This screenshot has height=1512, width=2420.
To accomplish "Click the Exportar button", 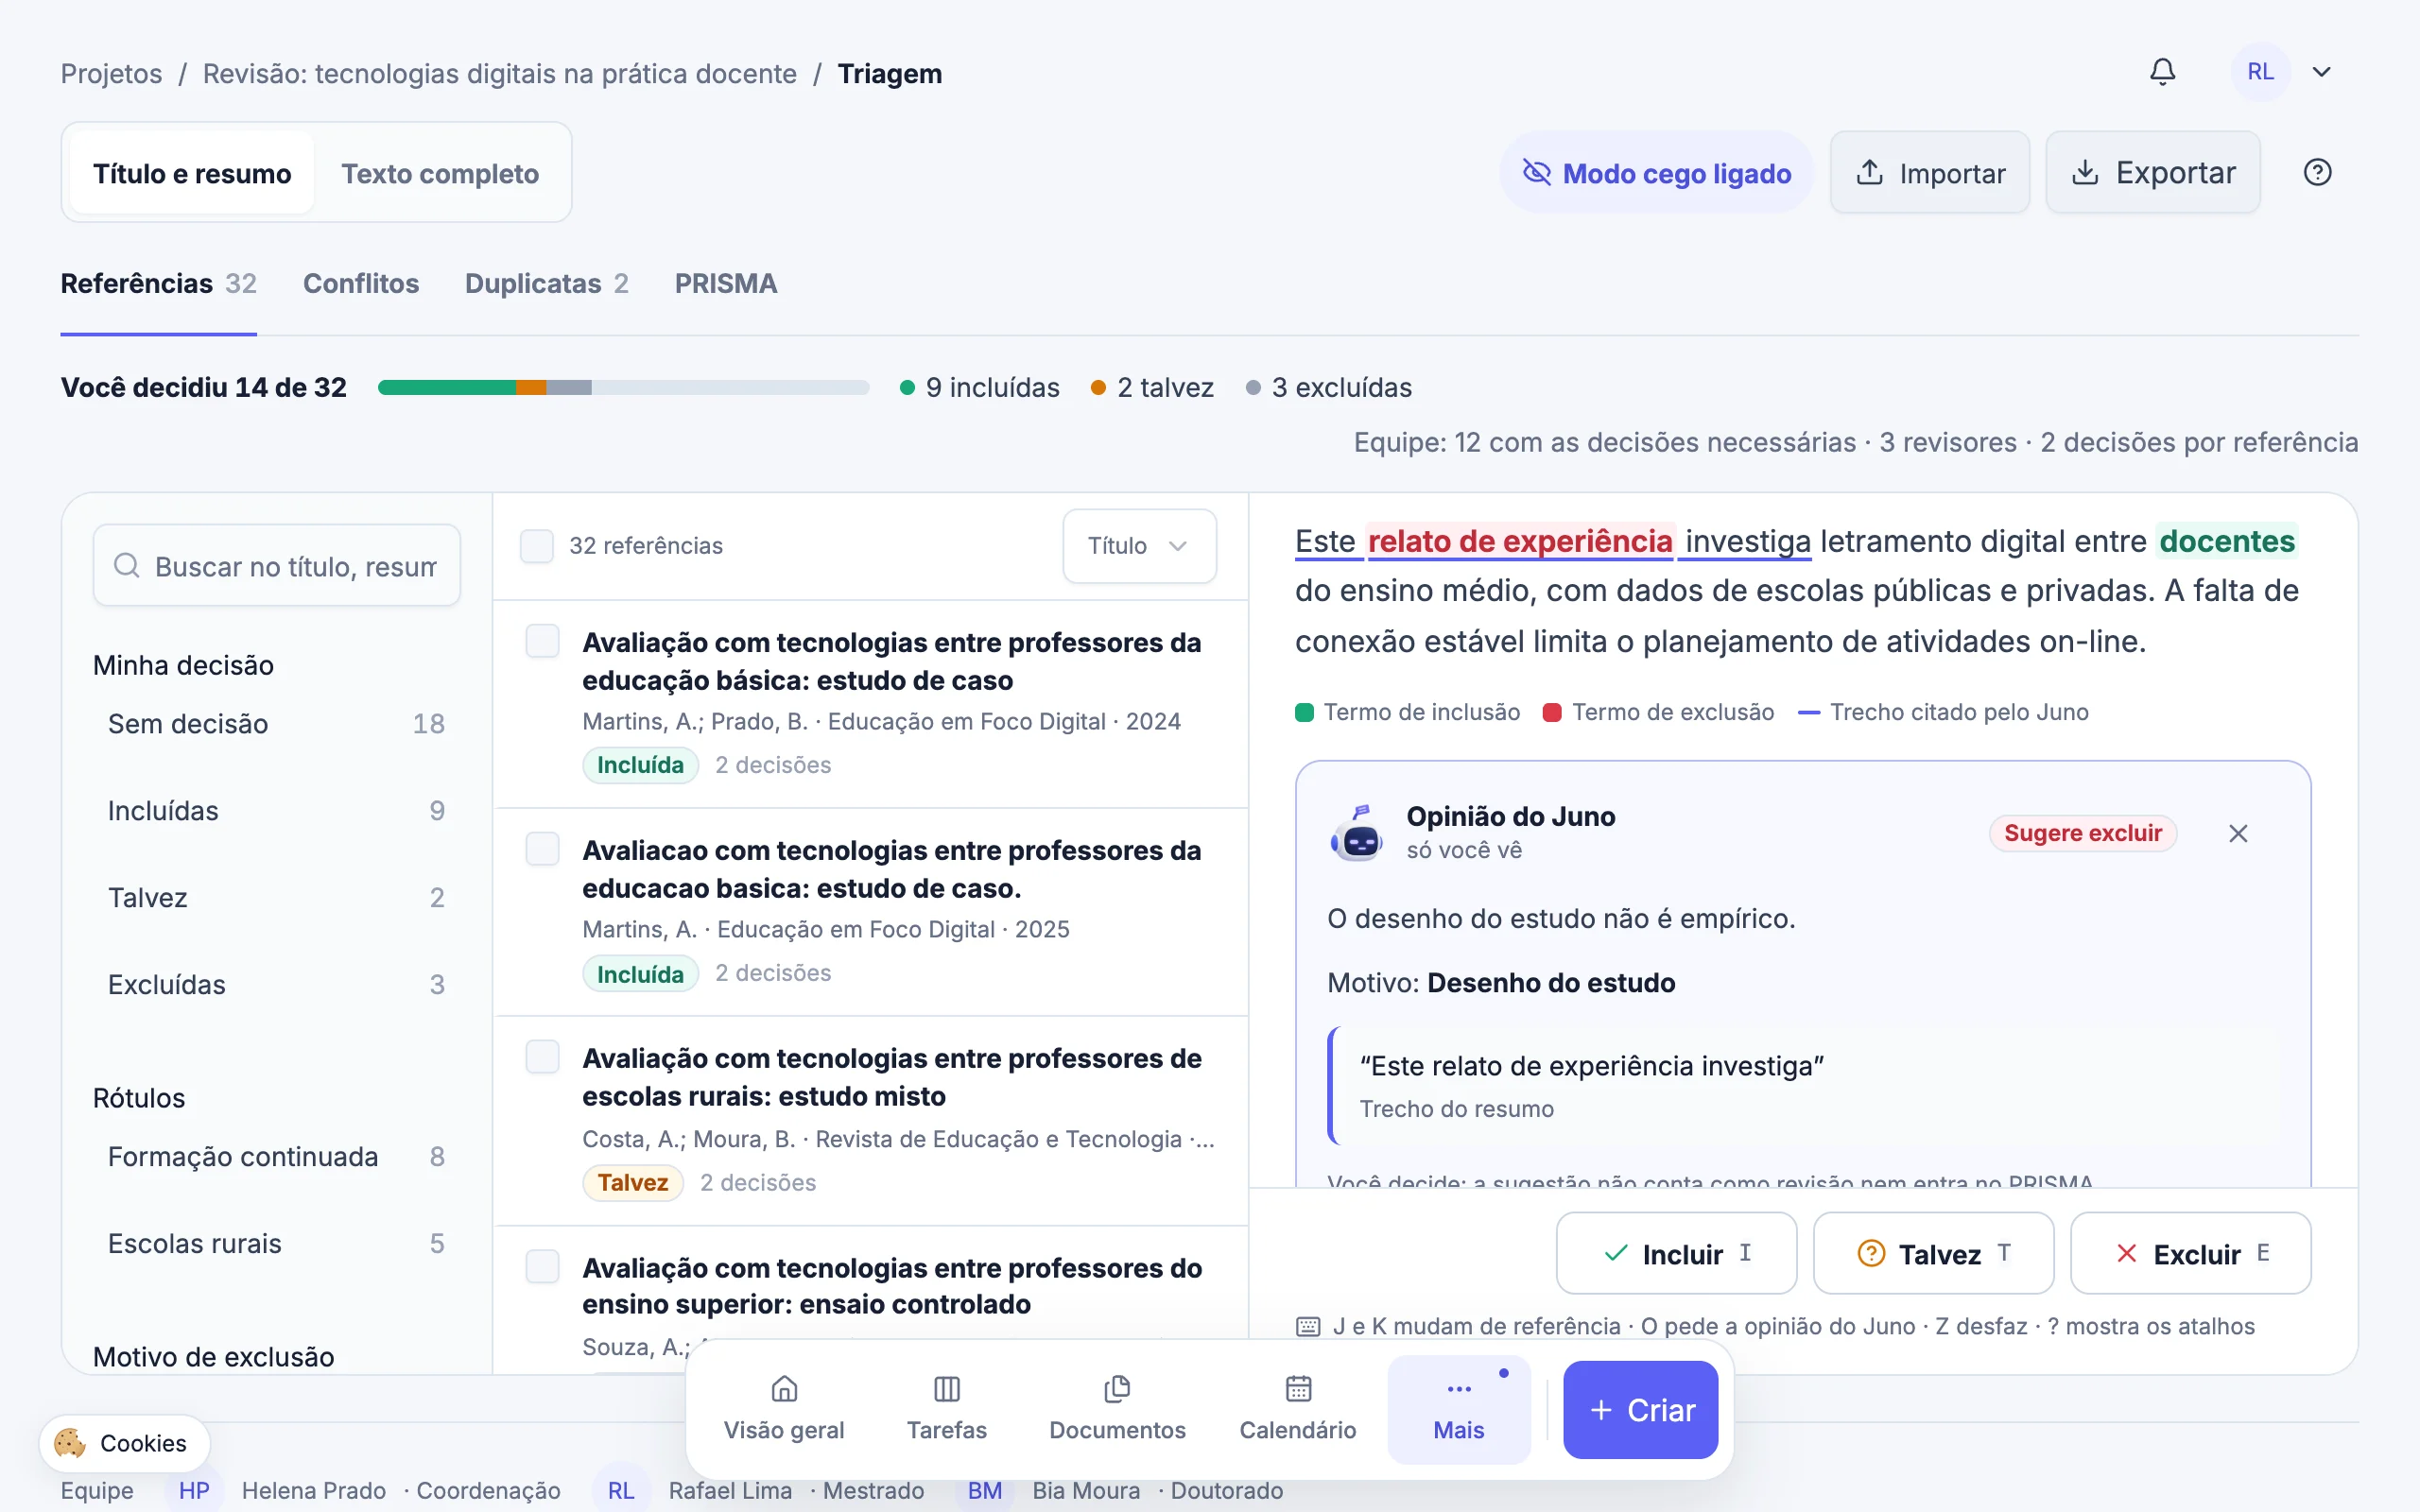I will tap(2153, 172).
